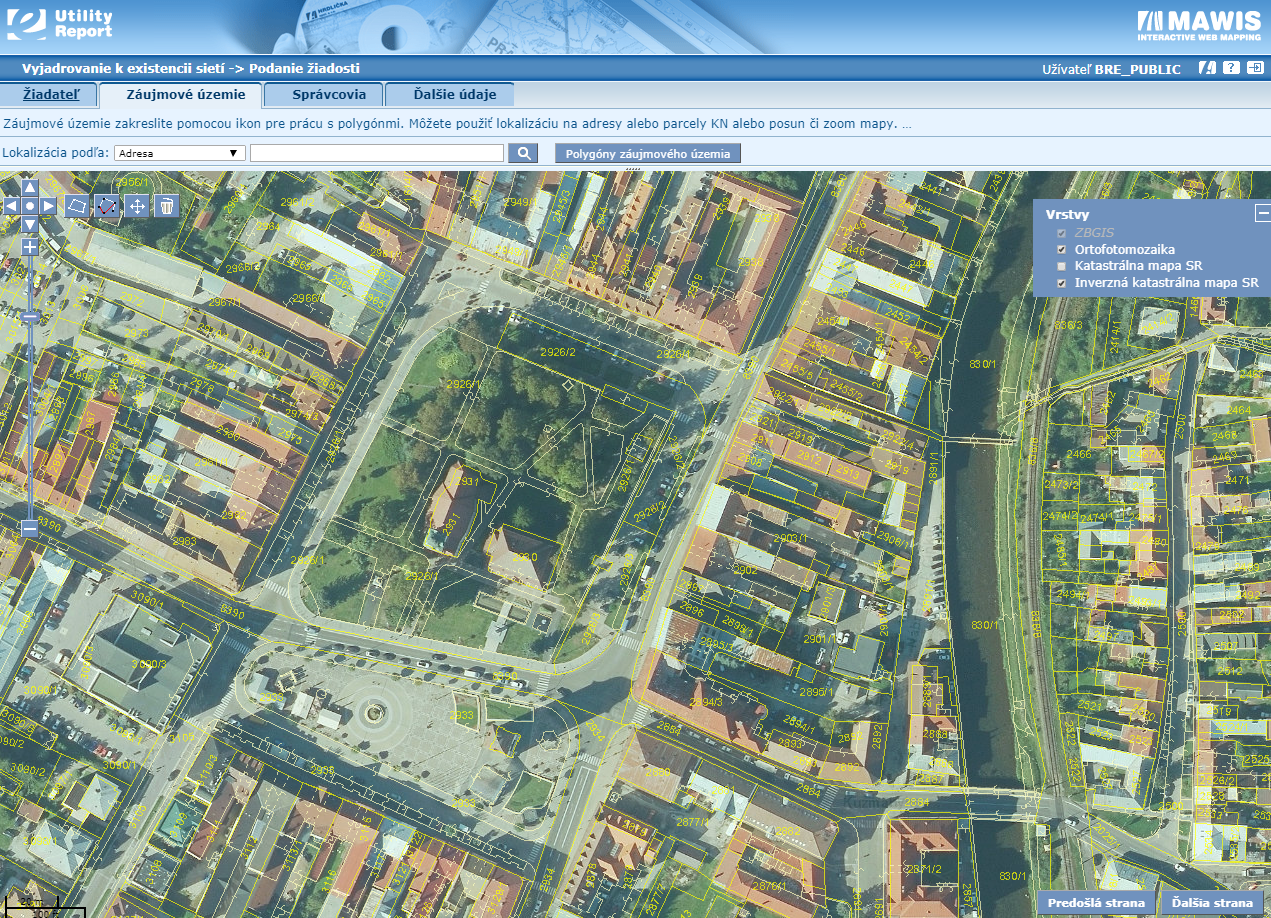The height and width of the screenshot is (918, 1271).
Task: Uncheck the Ortofotomozaika layer
Action: point(1062,249)
